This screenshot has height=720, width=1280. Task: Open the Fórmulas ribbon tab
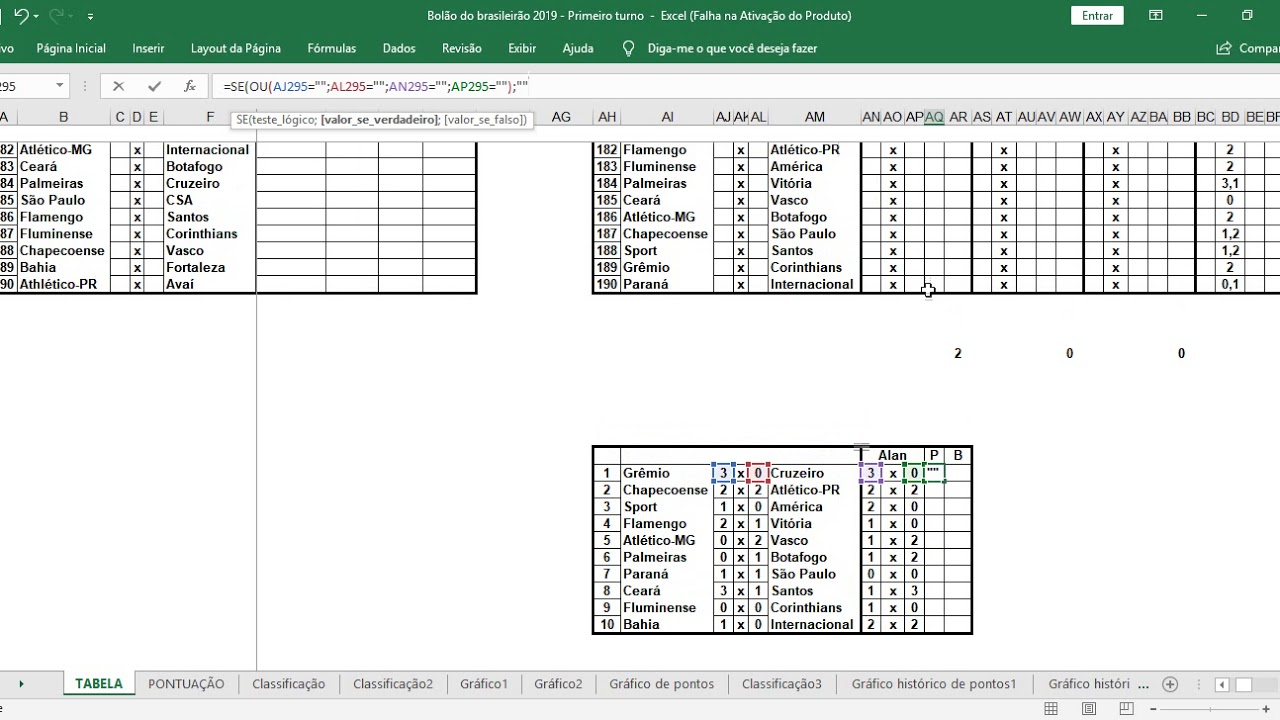pos(332,48)
